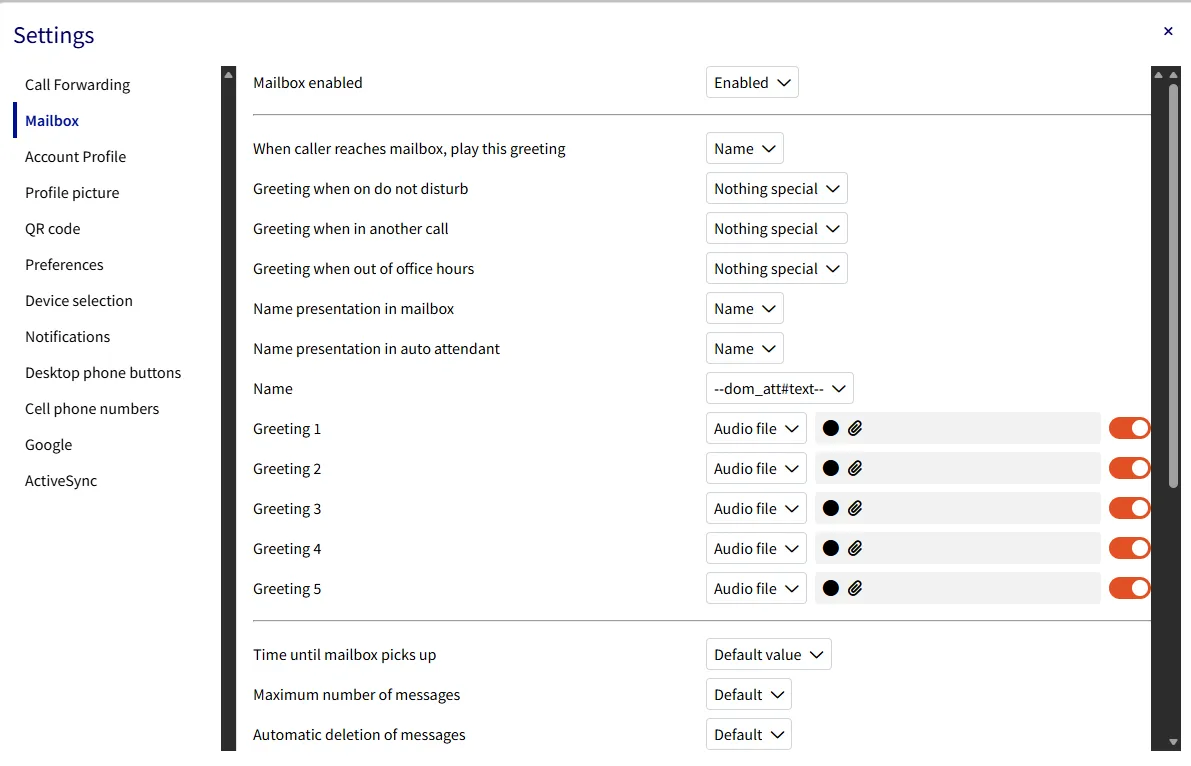Click the record dot for Greeting 1
The height and width of the screenshot is (766, 1191).
click(831, 429)
